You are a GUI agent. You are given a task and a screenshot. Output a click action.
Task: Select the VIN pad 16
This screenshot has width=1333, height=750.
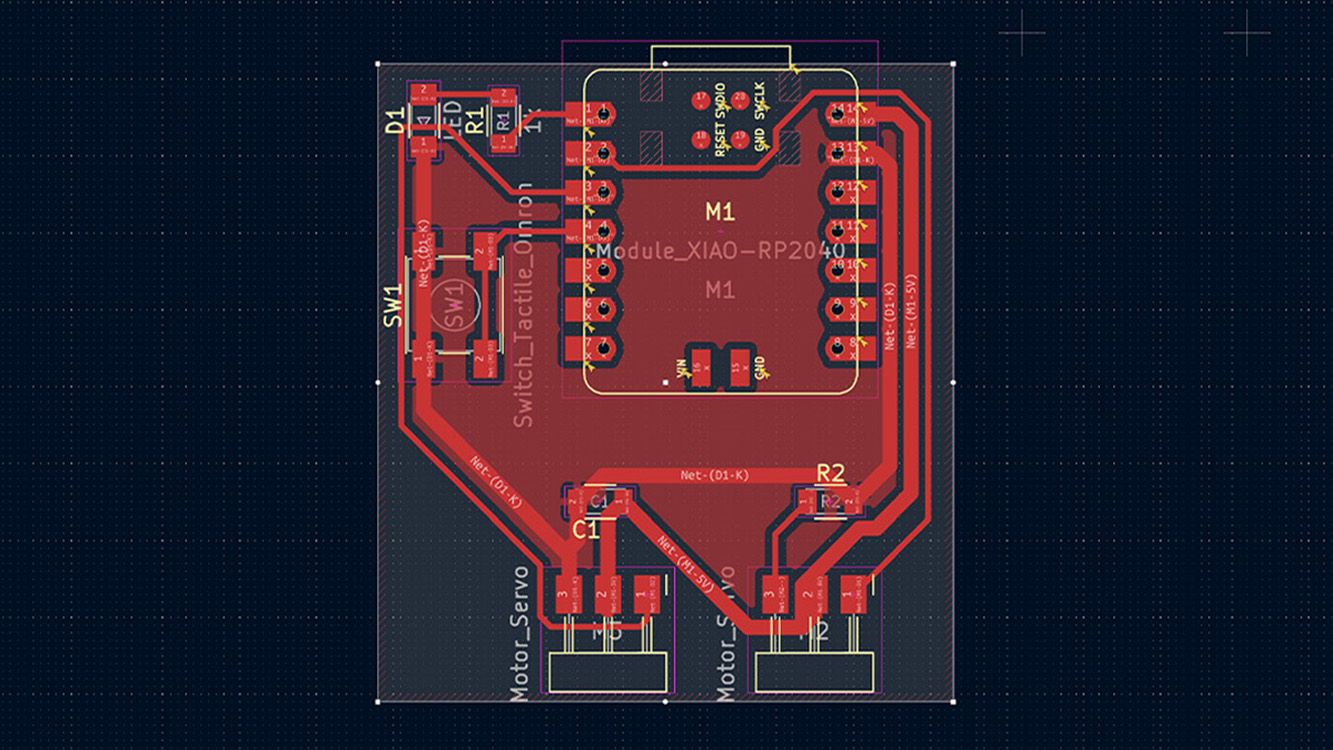pos(701,367)
